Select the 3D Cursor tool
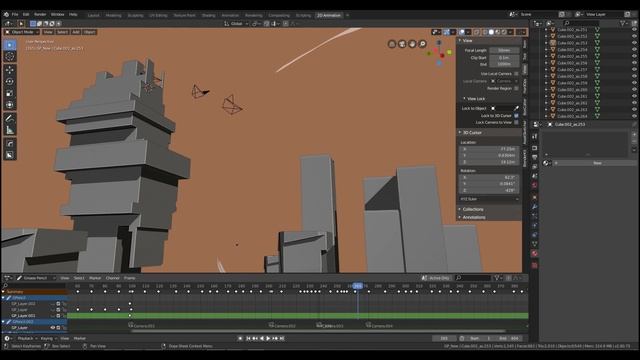This screenshot has width=640, height=360. coord(10,57)
